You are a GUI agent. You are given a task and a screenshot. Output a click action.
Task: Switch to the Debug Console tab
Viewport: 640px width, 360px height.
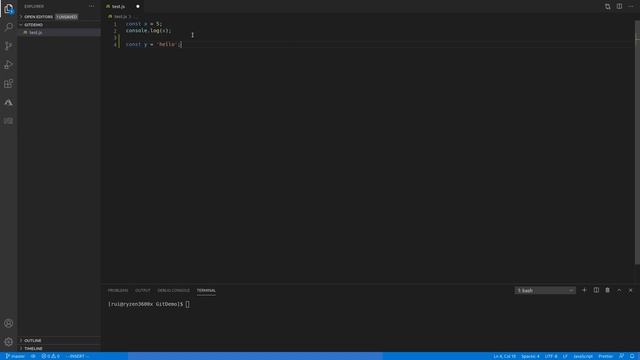(x=173, y=290)
